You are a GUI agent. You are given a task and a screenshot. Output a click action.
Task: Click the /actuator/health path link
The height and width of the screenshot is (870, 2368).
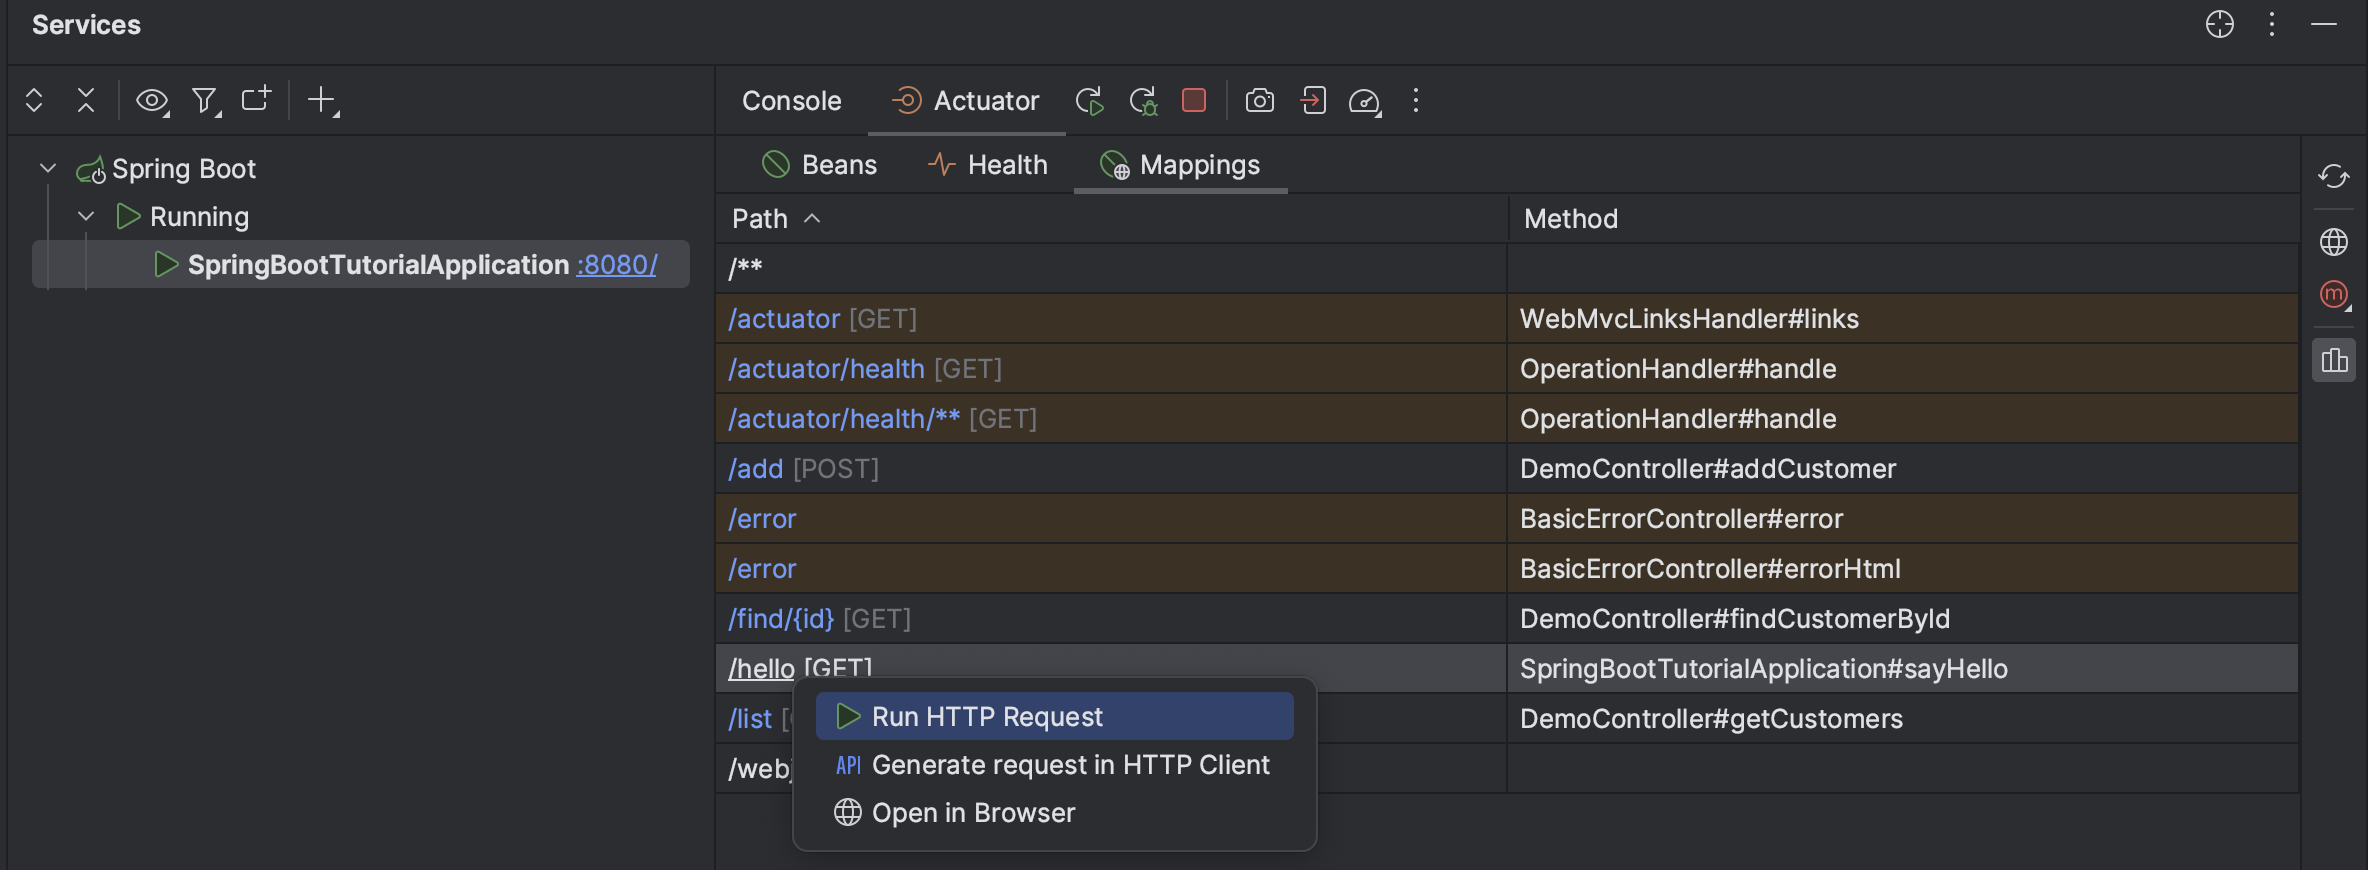point(826,369)
